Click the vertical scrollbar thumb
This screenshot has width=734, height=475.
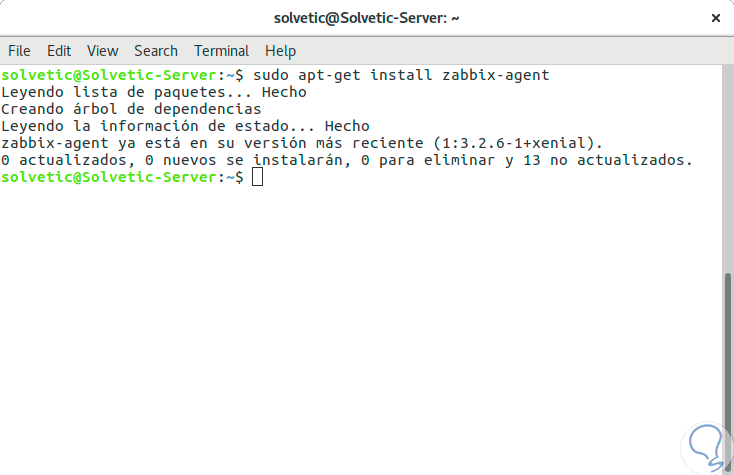pyautogui.click(x=728, y=372)
